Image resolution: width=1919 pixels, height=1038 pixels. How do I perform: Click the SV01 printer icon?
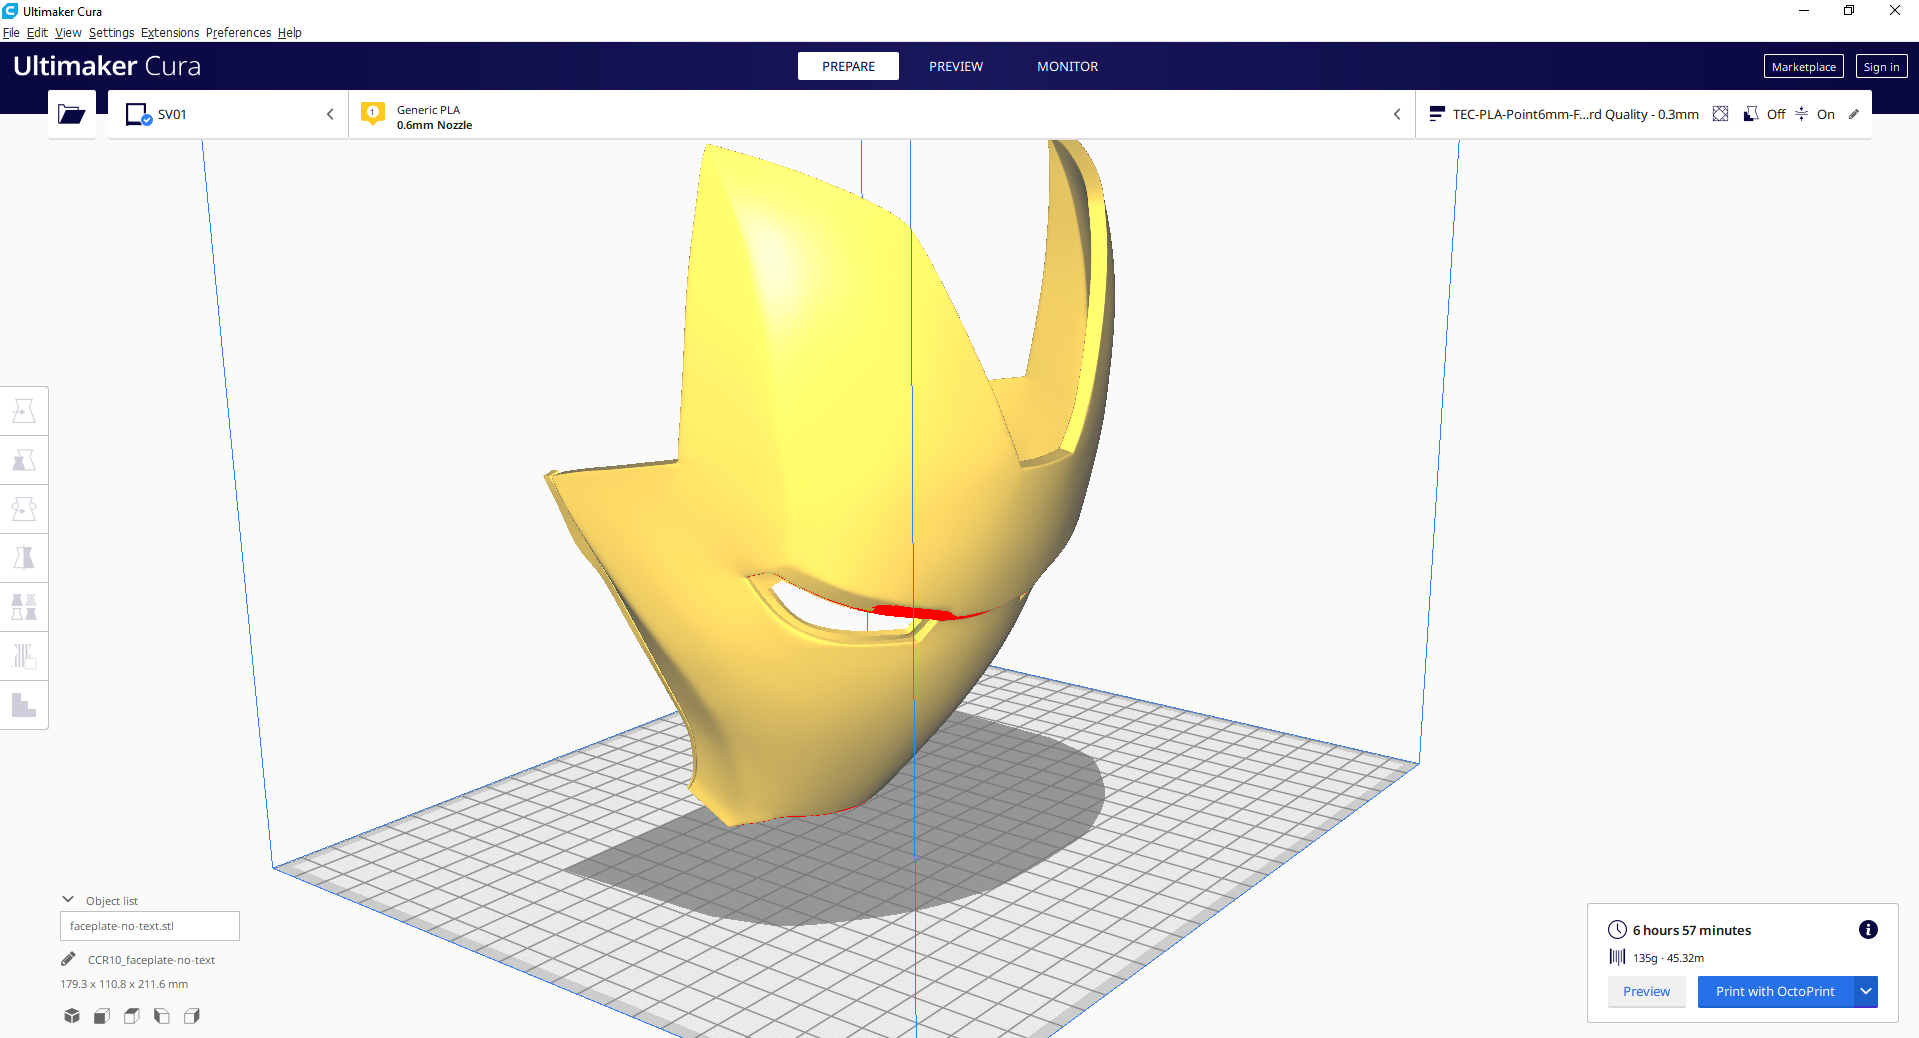click(x=139, y=114)
